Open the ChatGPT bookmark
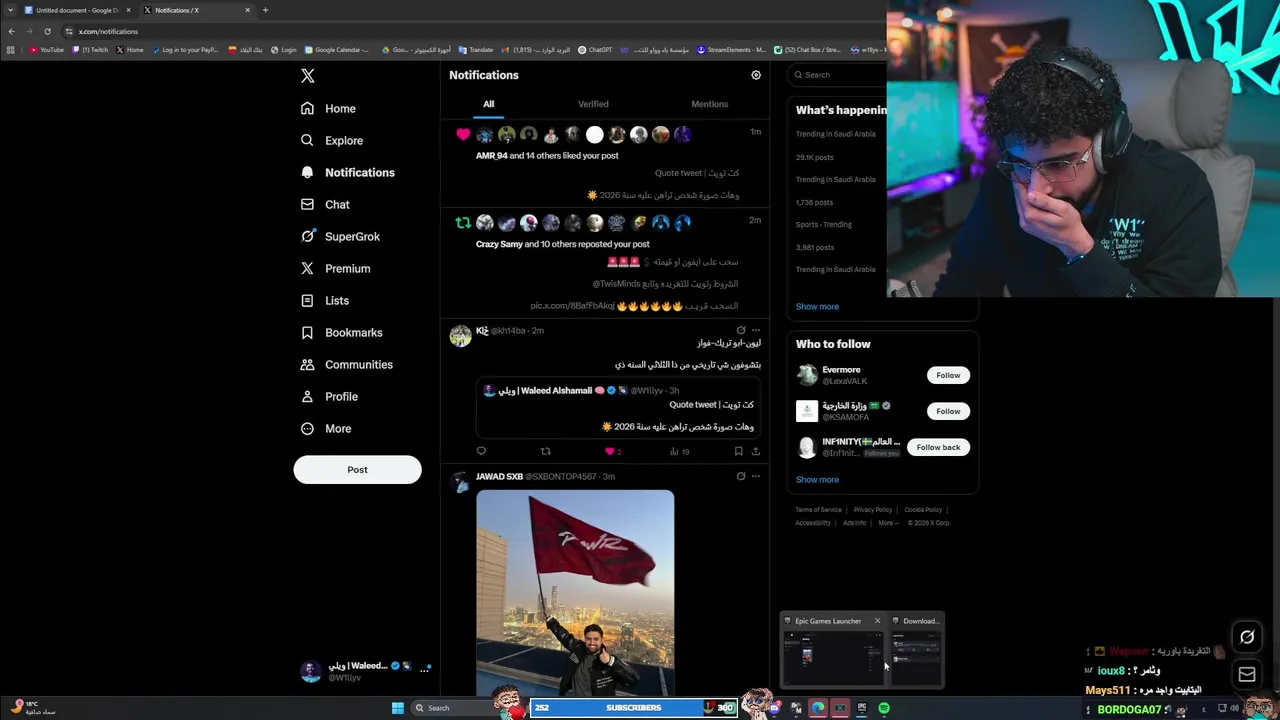Viewport: 1280px width, 720px height. 595,49
